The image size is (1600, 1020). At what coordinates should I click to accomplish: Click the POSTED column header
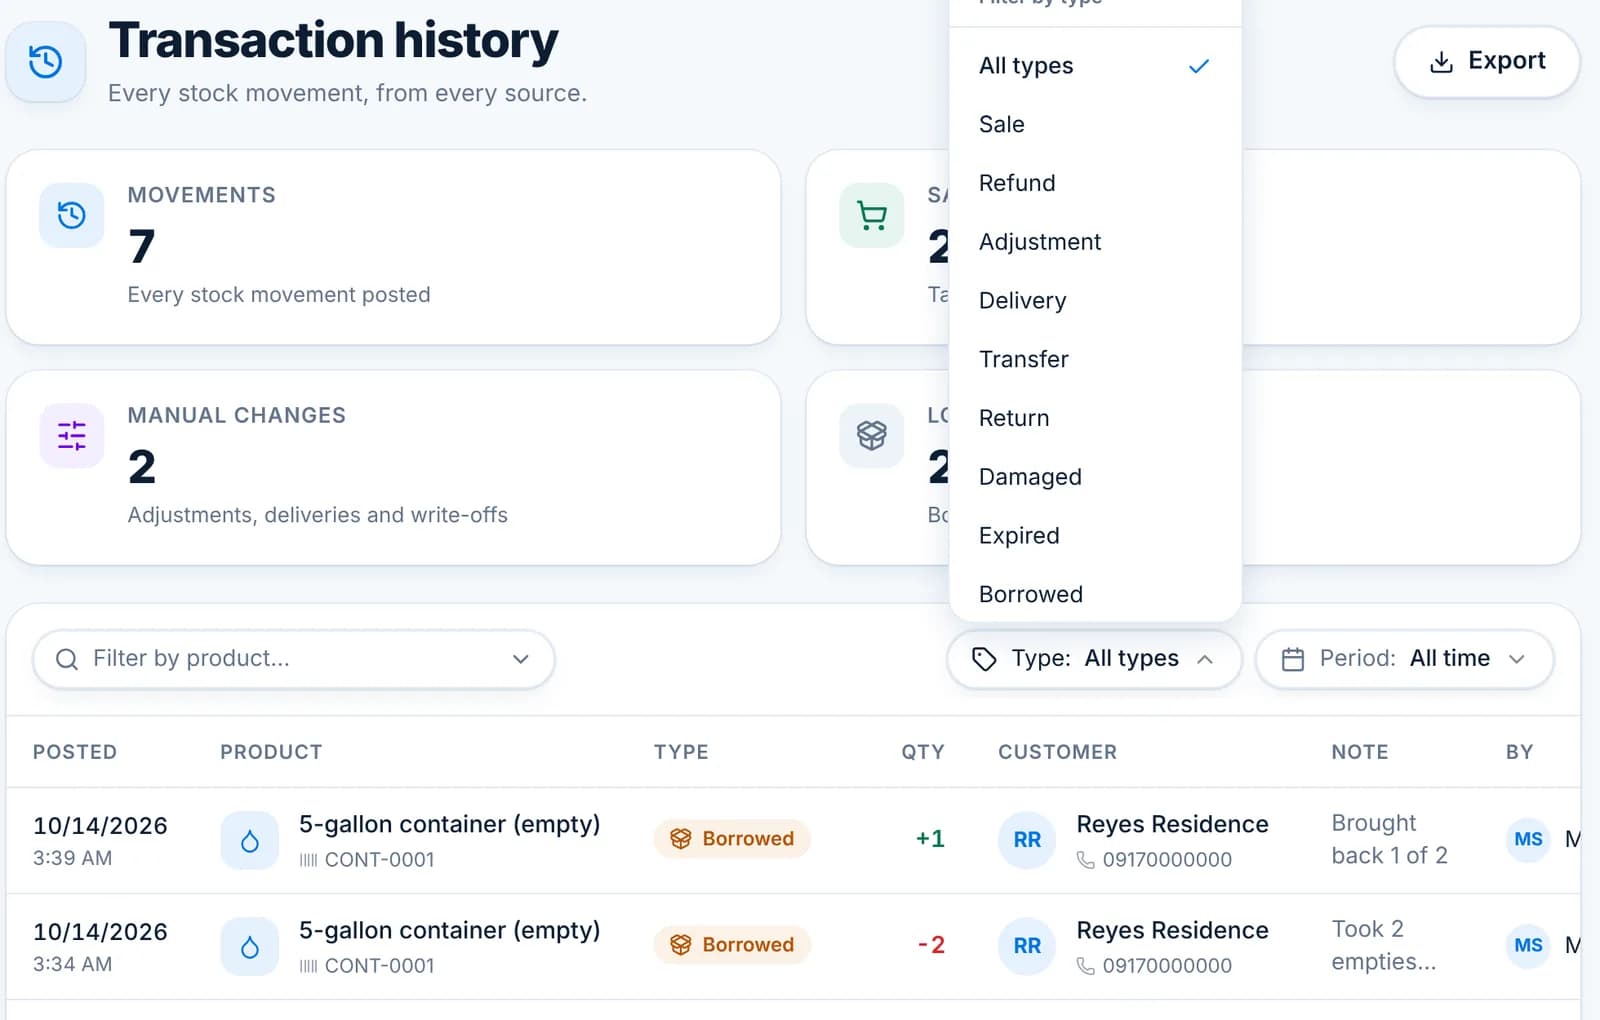point(75,752)
